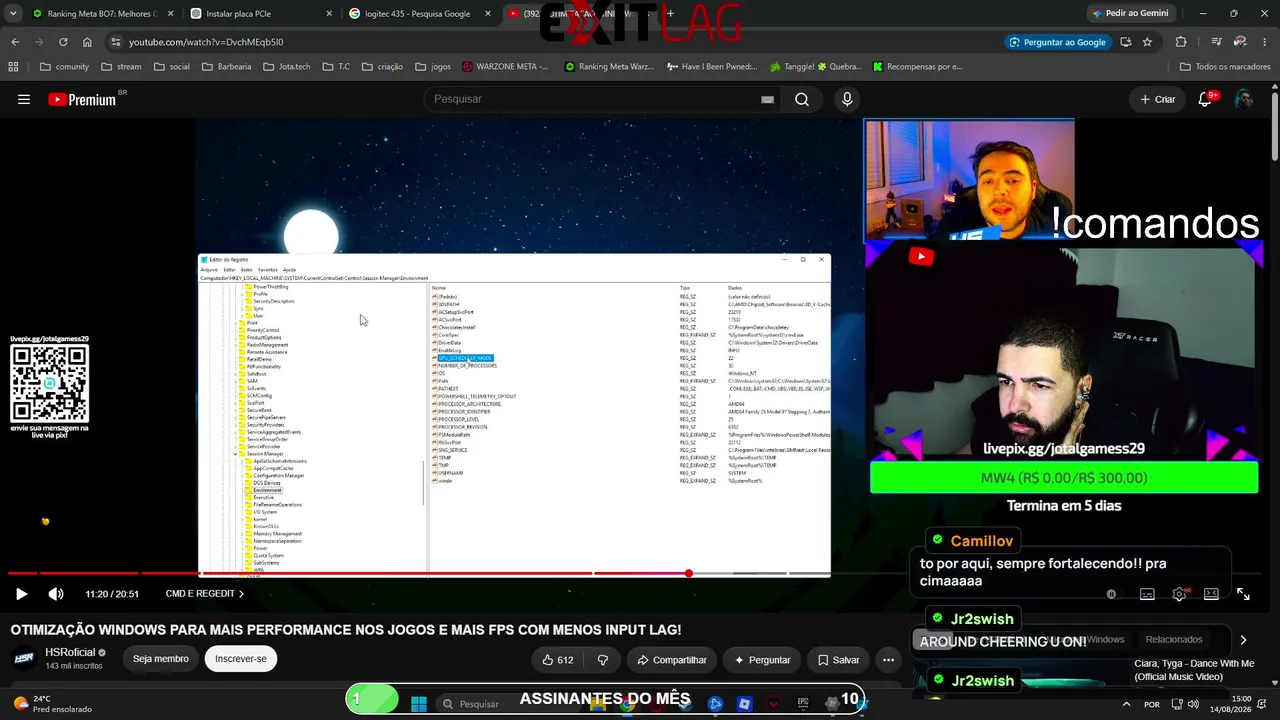Enter full screen on the video player
The image size is (1280, 720).
1243,594
